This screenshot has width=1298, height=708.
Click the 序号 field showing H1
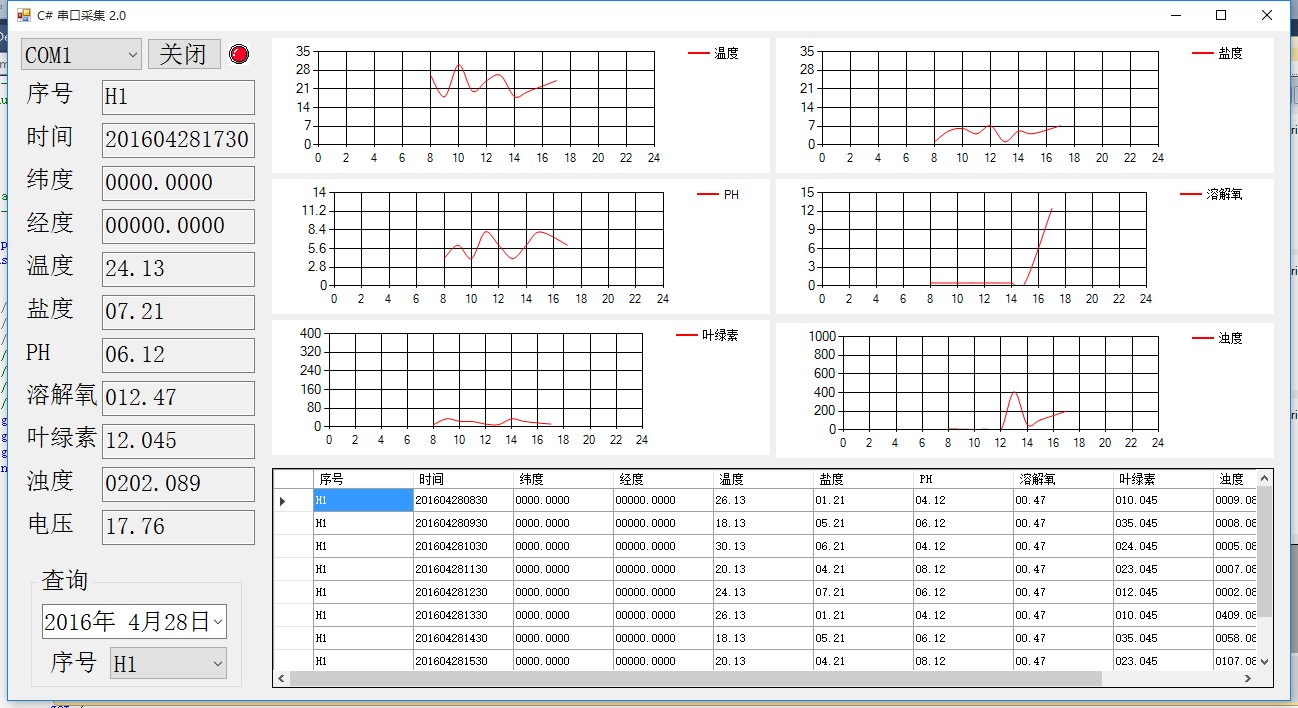coord(177,97)
